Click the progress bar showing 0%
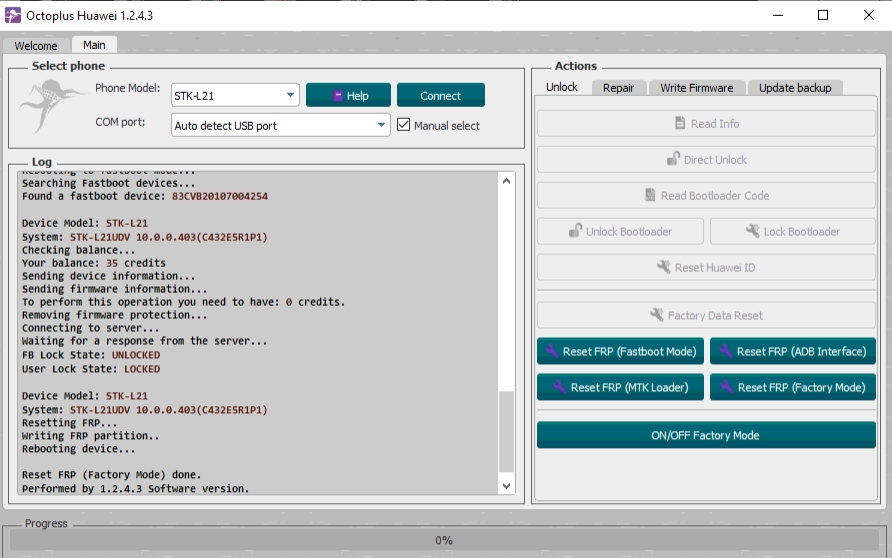The height and width of the screenshot is (558, 892). tap(444, 540)
